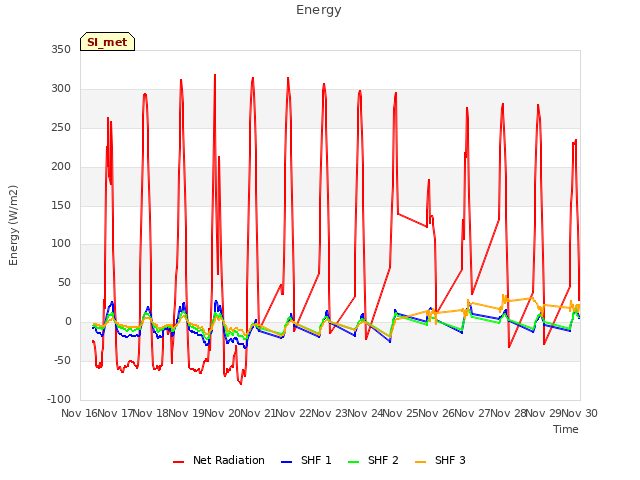
Task: Click the Nov 16 x-axis tick label
Action: coord(79,413)
